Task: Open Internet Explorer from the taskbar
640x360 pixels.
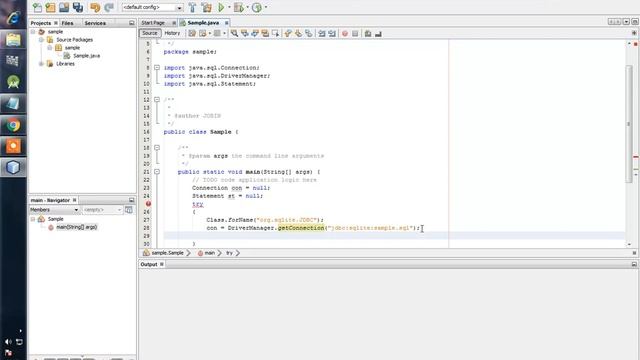Action: tap(13, 18)
